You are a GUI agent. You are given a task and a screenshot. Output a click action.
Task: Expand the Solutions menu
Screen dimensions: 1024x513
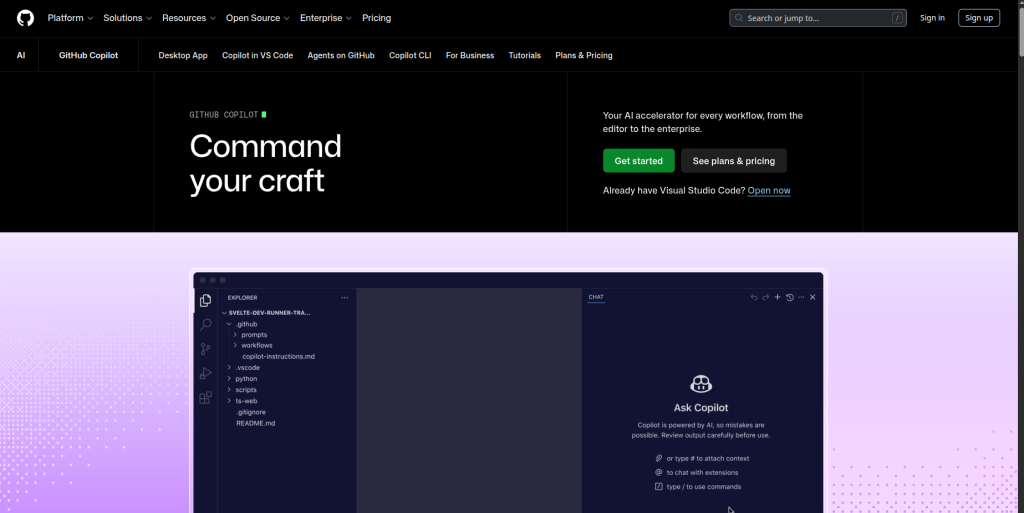[127, 18]
